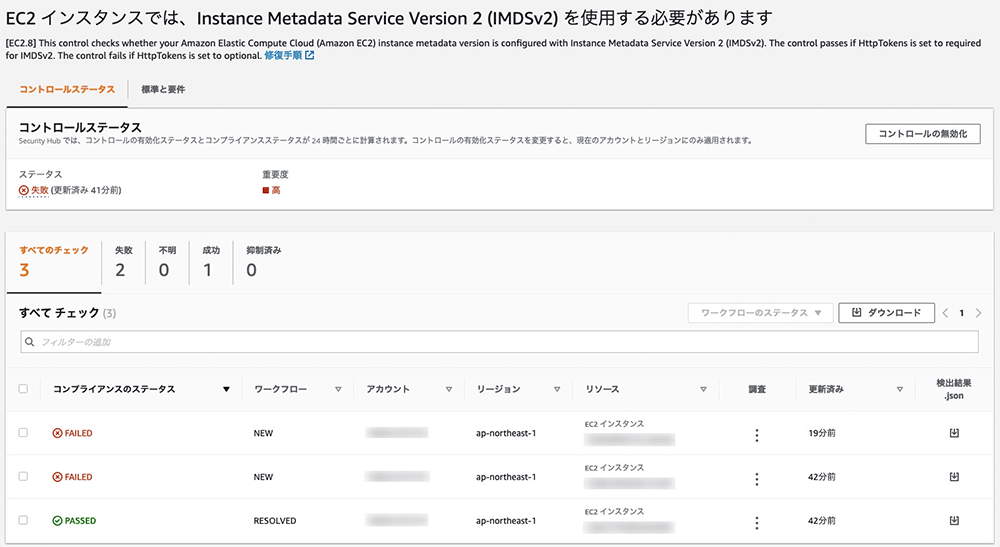Download finding JSON for the PASSED row
The height and width of the screenshot is (547, 1000).
coord(954,520)
